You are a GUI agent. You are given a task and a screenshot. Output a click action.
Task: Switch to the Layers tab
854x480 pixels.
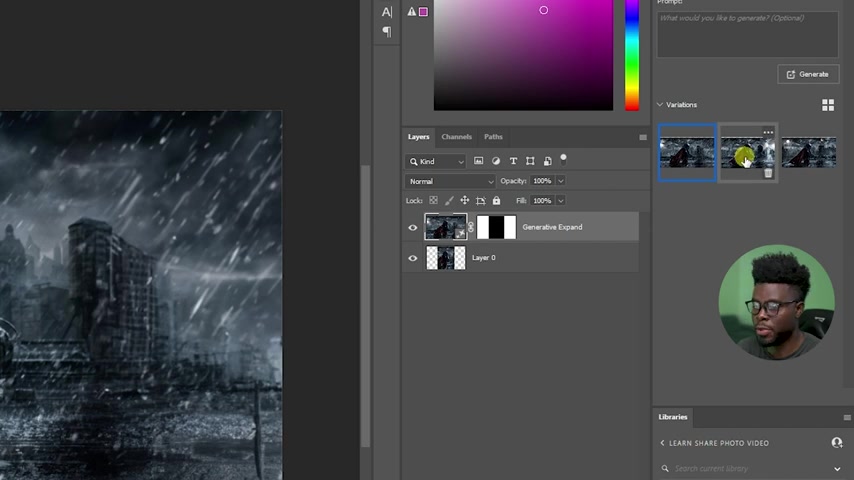418,137
